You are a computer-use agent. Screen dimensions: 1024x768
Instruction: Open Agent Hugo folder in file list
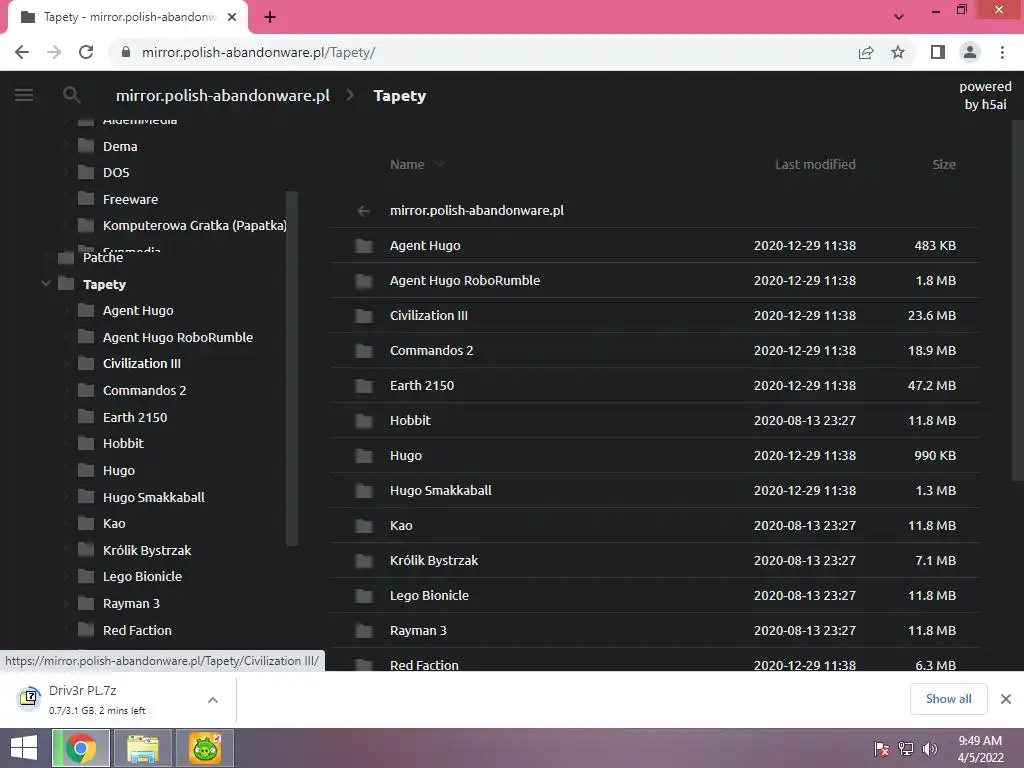tap(654, 246)
